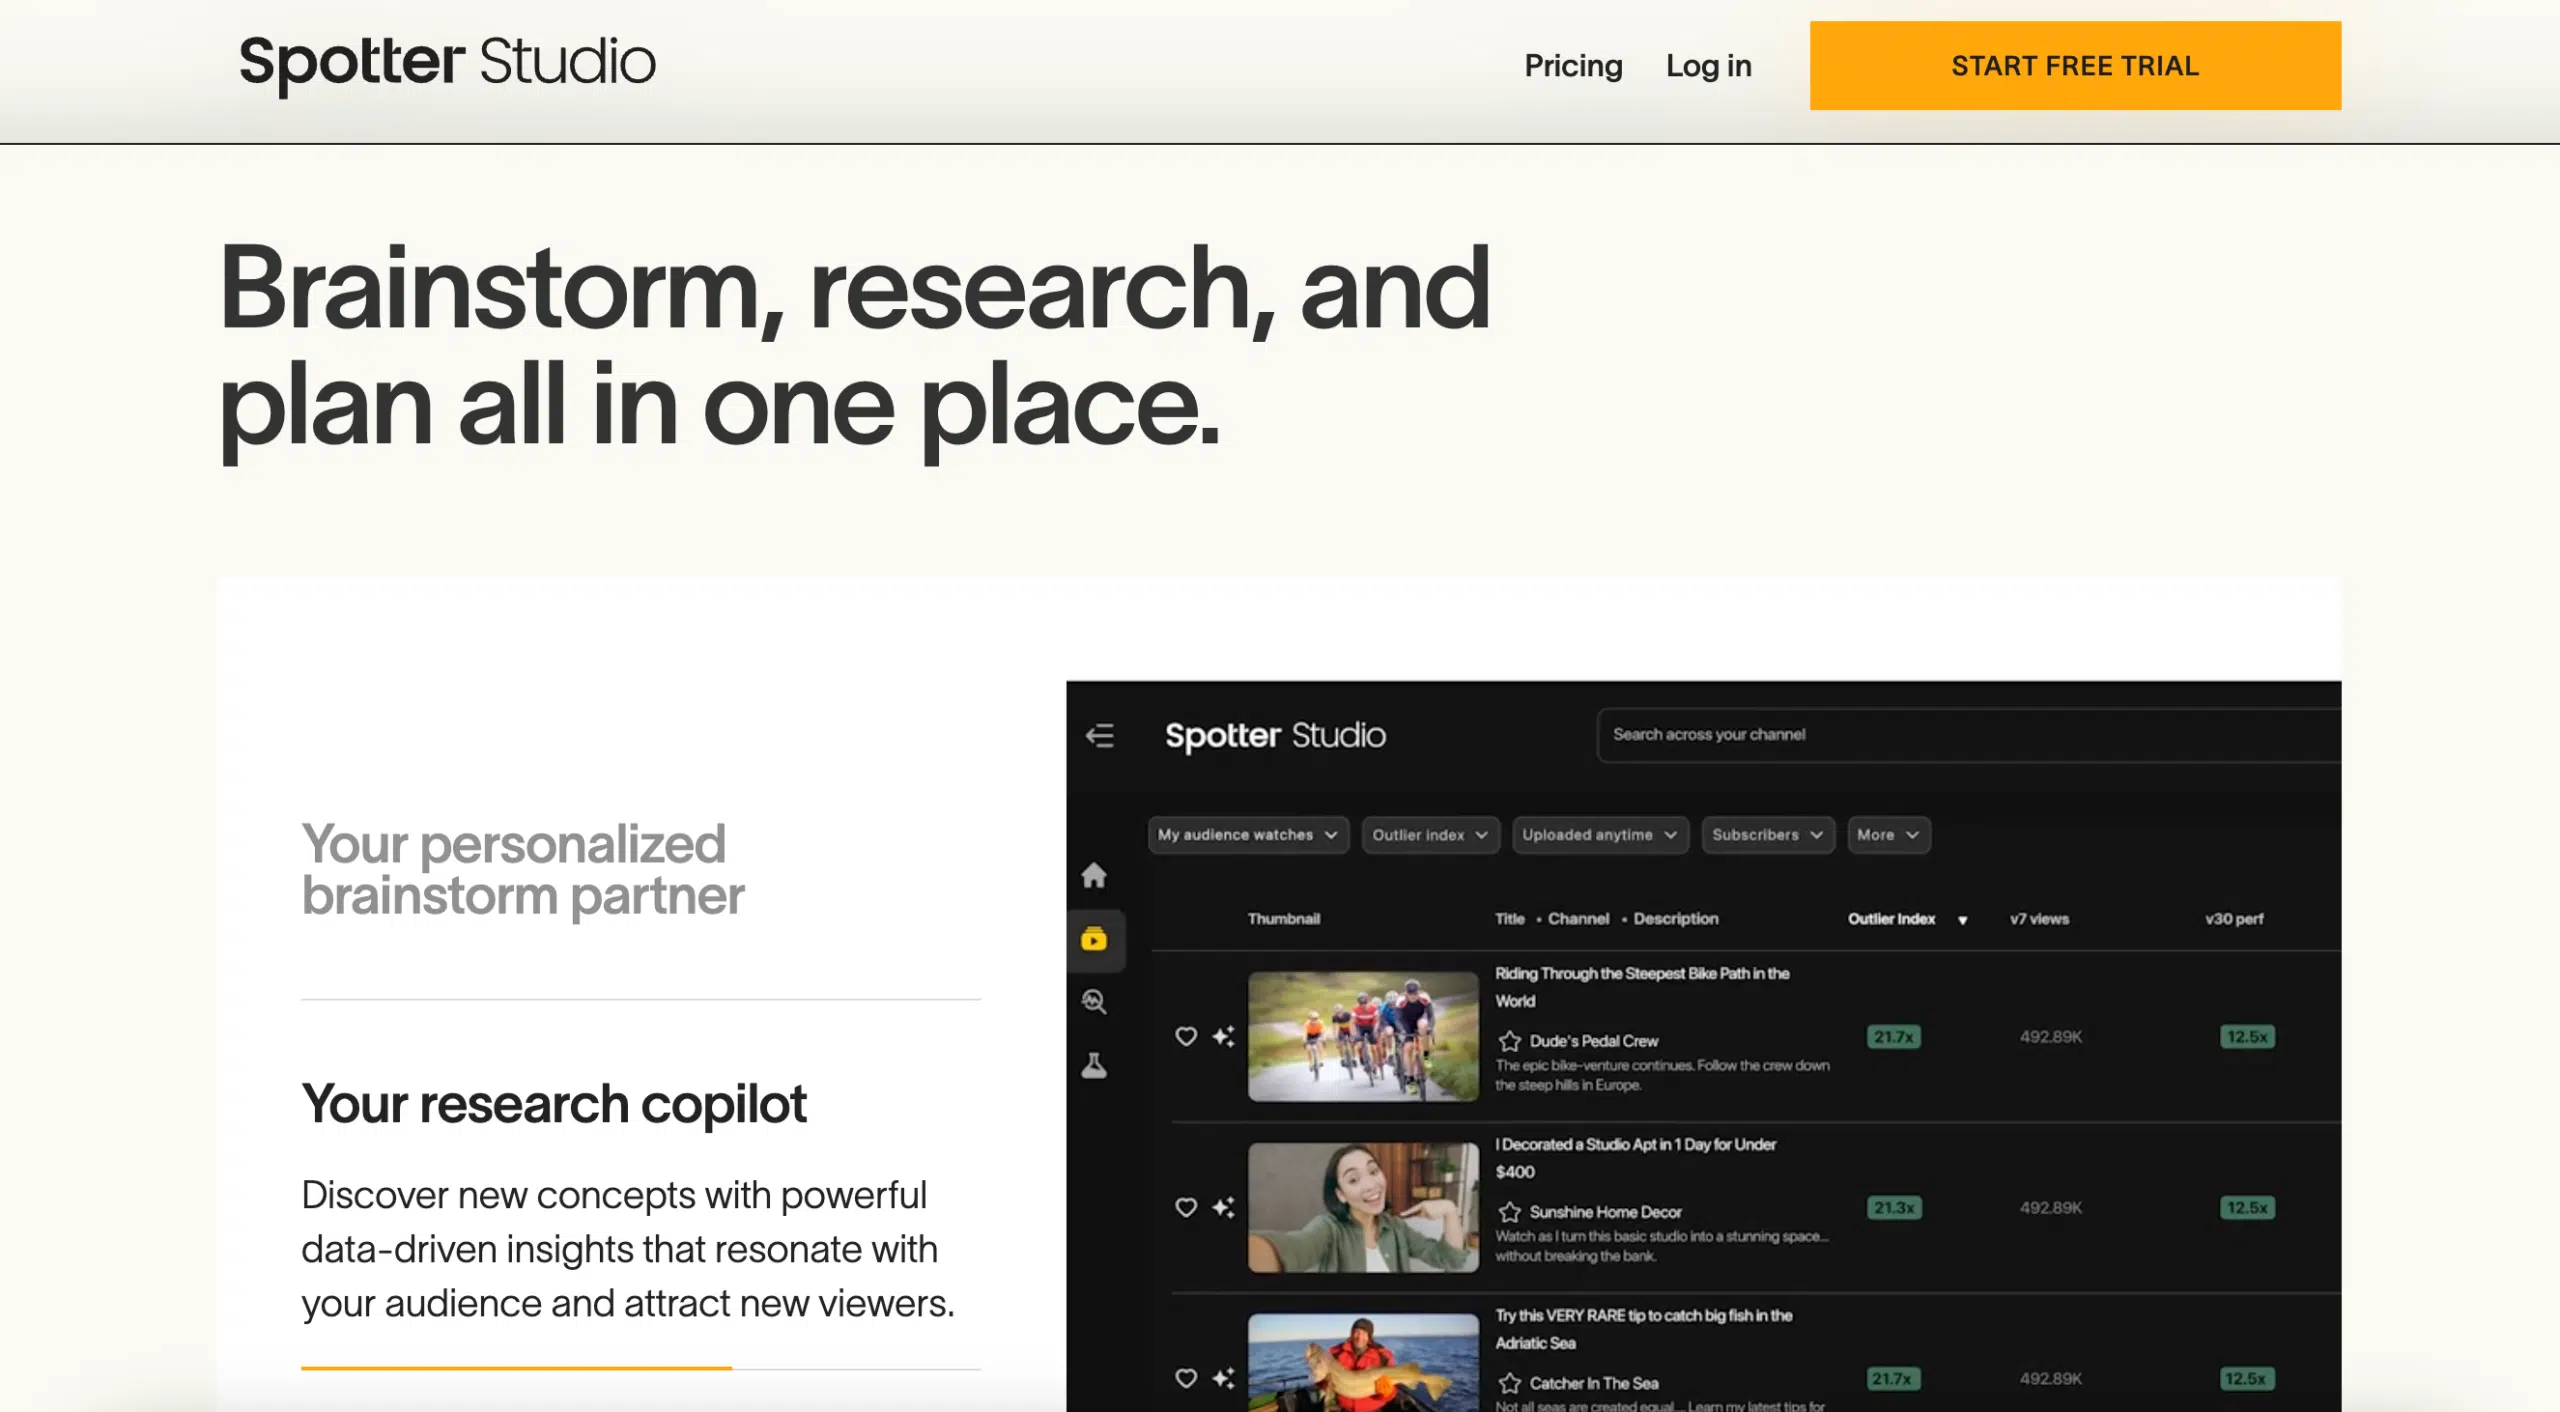Click the 'v30 perf' column header

pyautogui.click(x=2234, y=919)
